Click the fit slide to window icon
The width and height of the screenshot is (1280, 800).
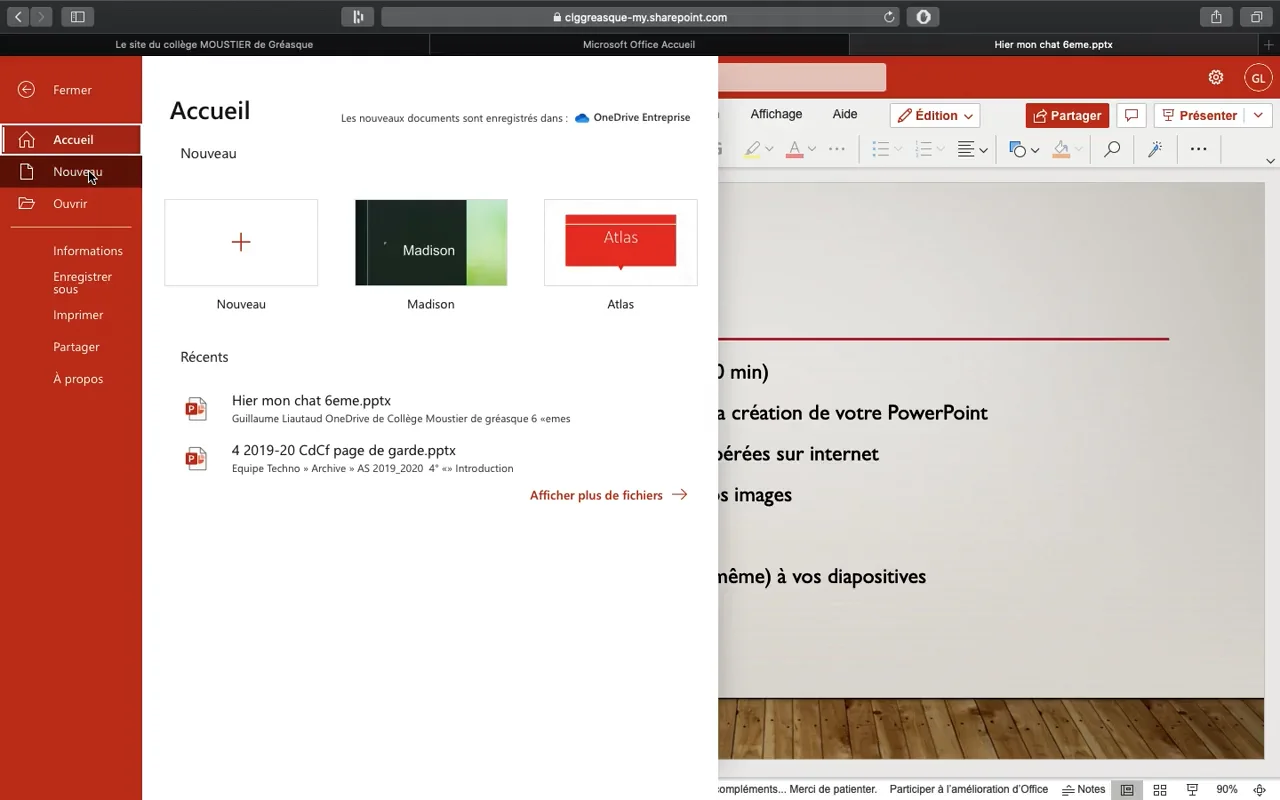click(1260, 790)
